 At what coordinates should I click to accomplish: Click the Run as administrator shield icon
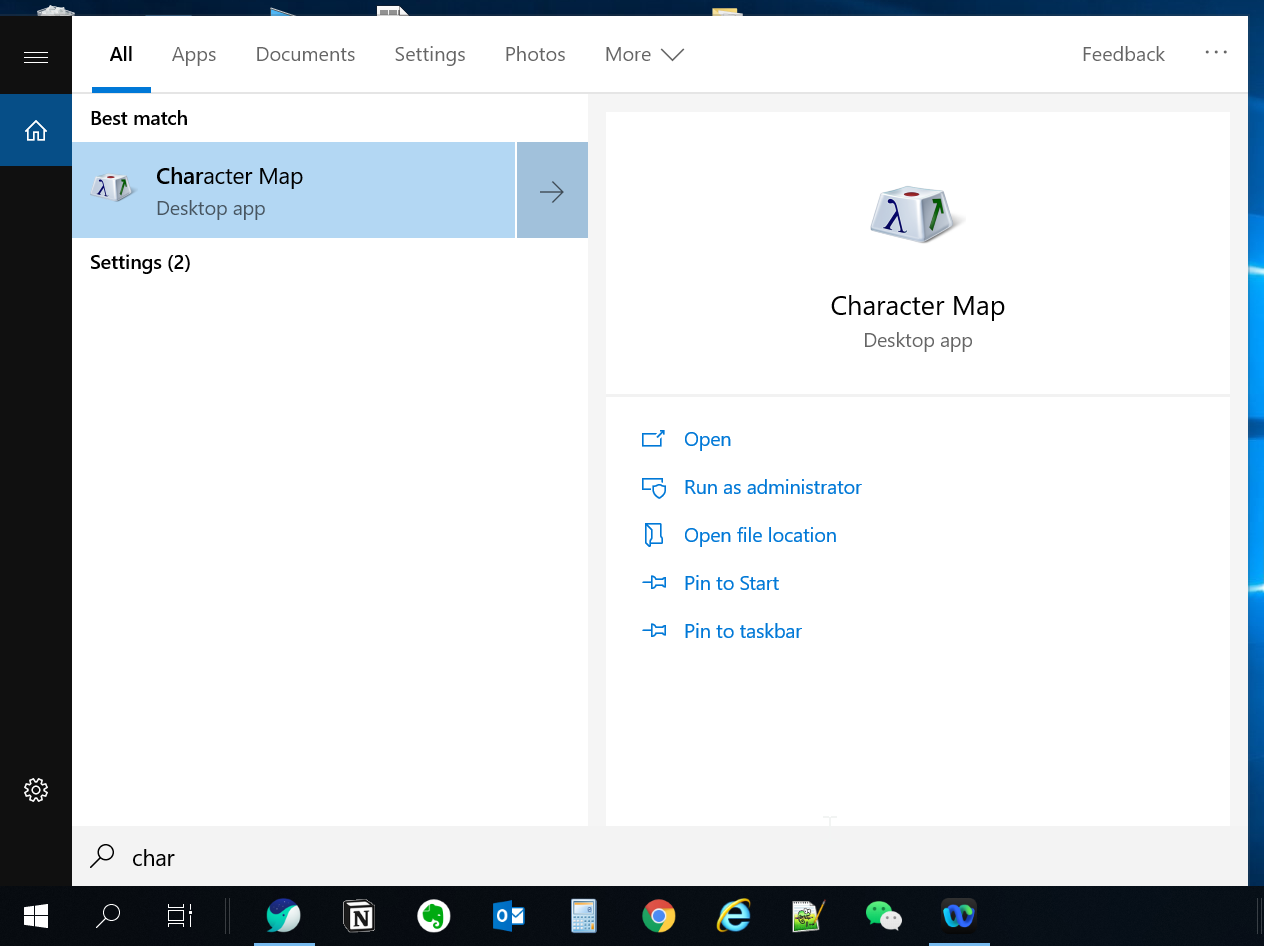click(x=653, y=487)
